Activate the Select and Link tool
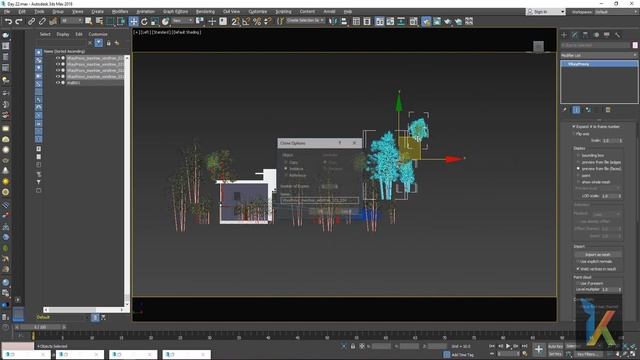Viewport: 640px width, 360px height. pos(31,21)
